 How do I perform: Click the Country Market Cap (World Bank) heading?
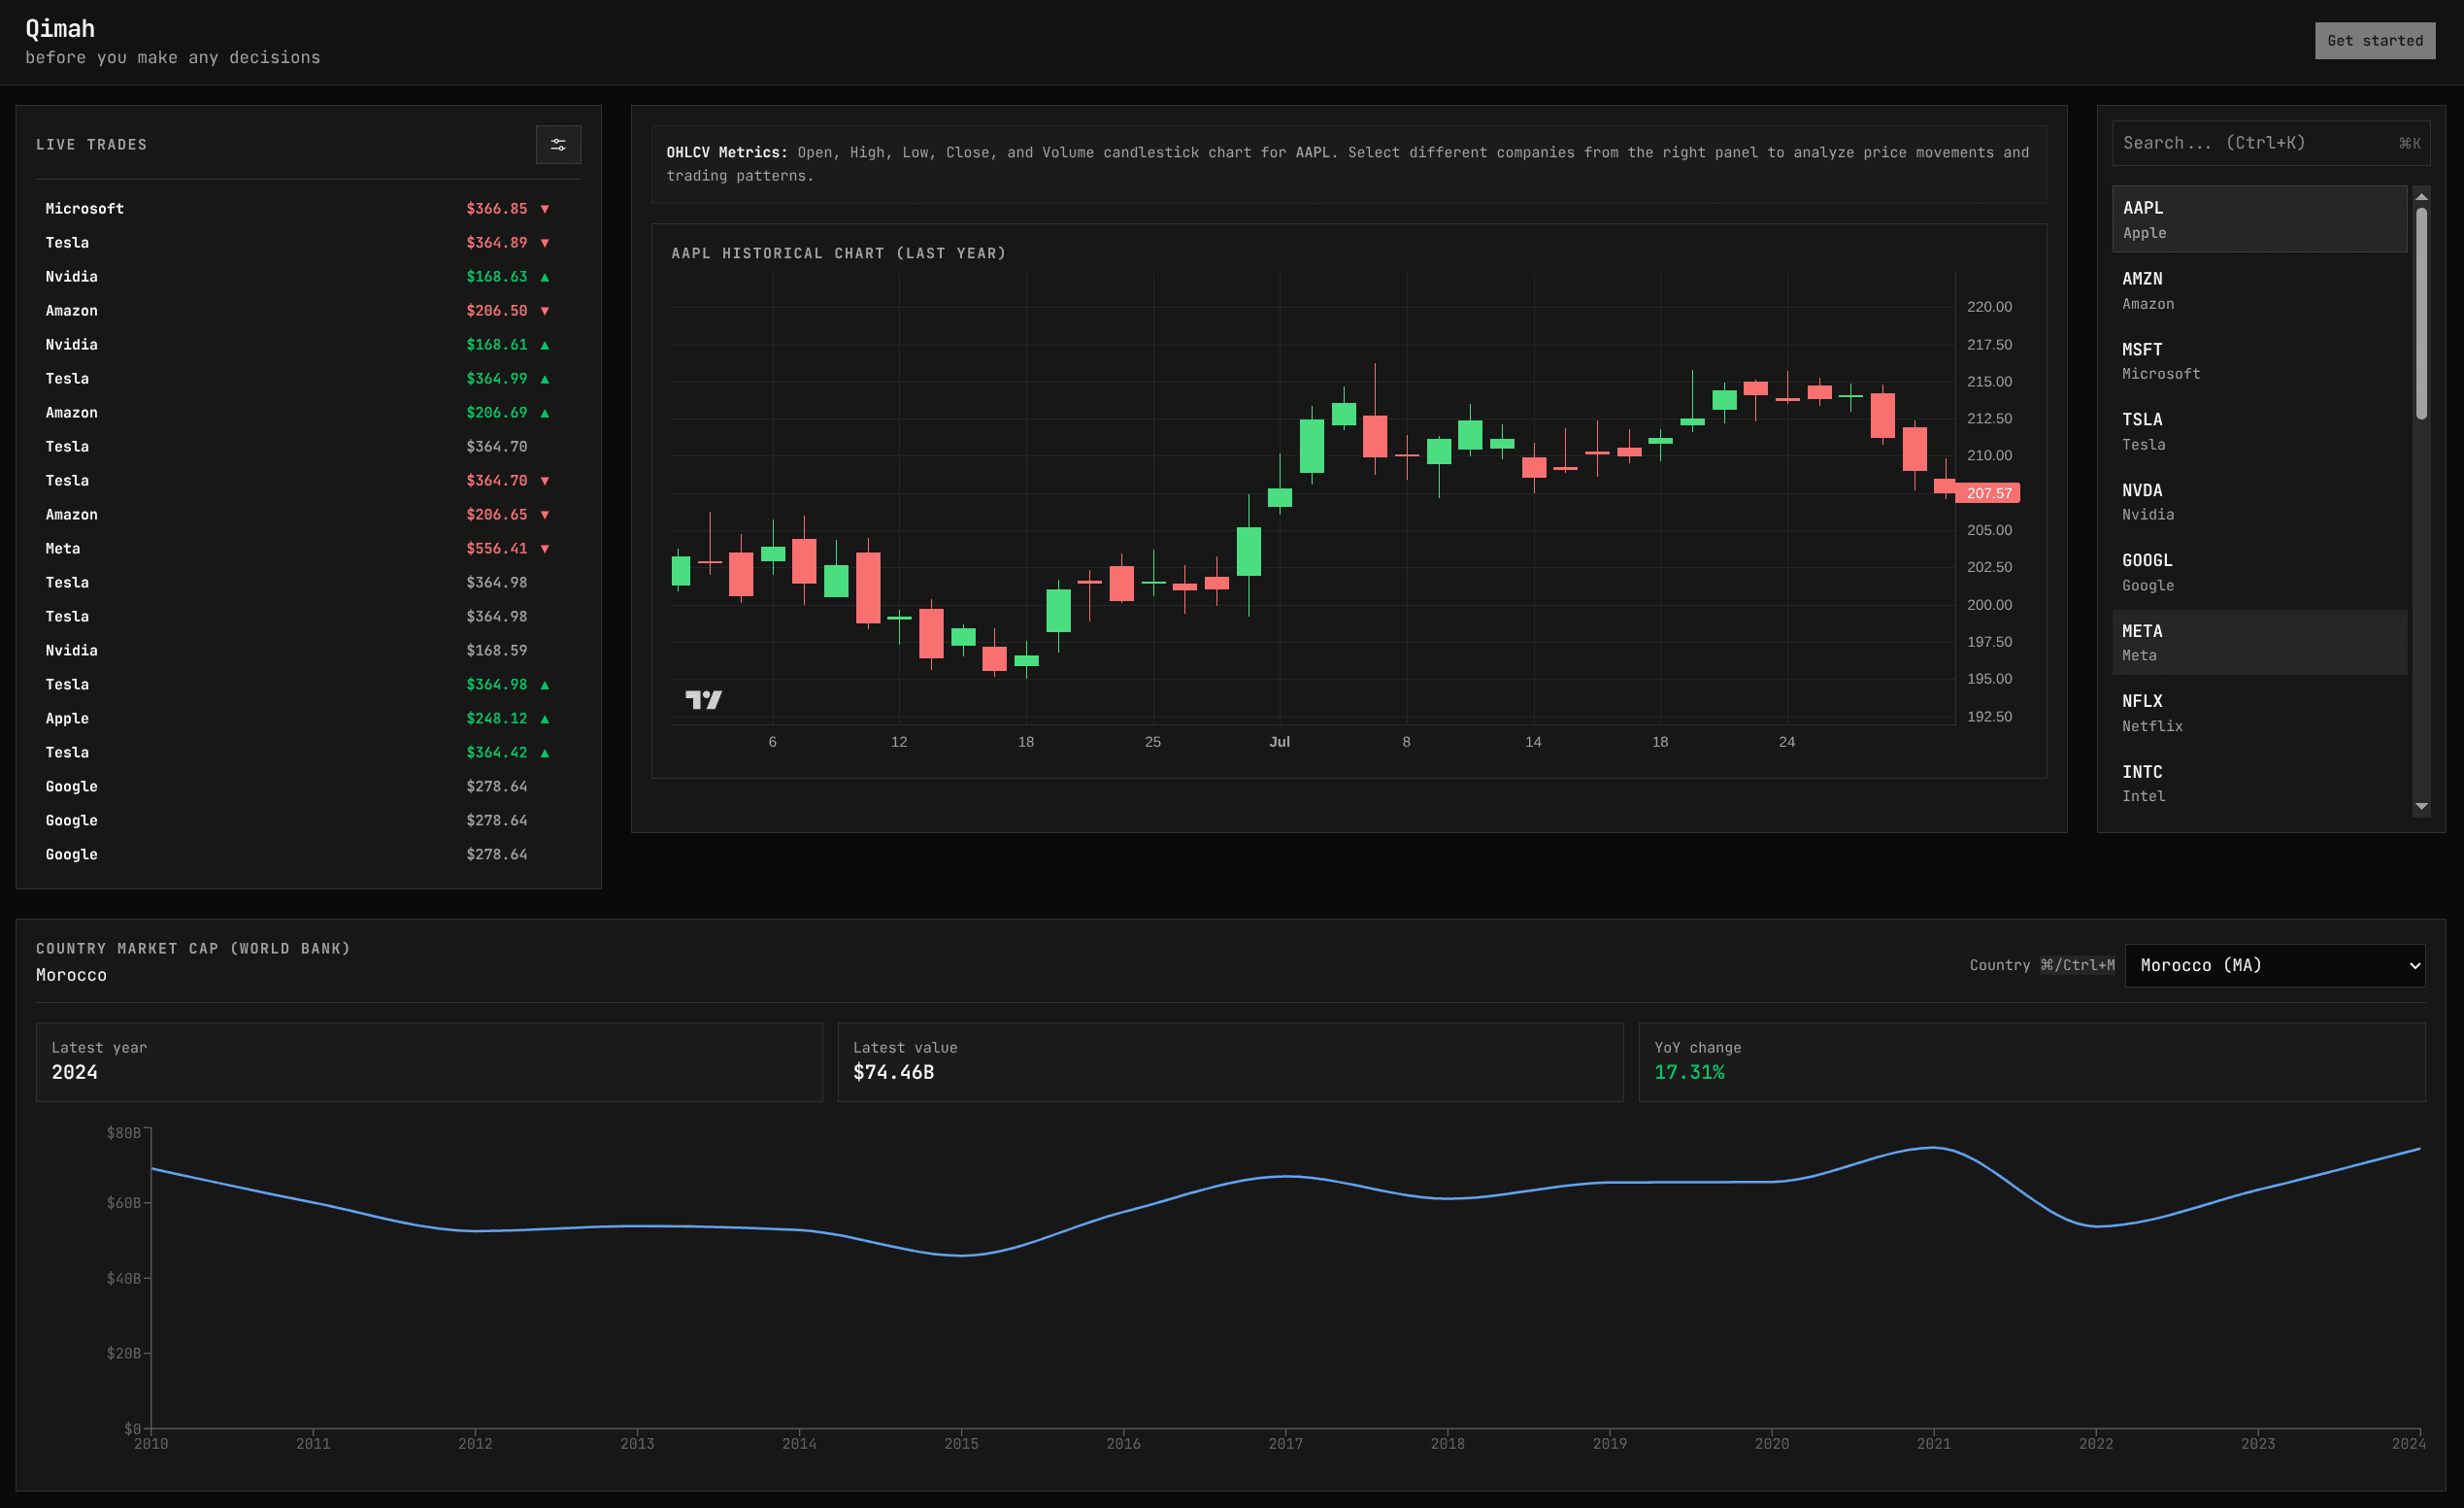193,949
